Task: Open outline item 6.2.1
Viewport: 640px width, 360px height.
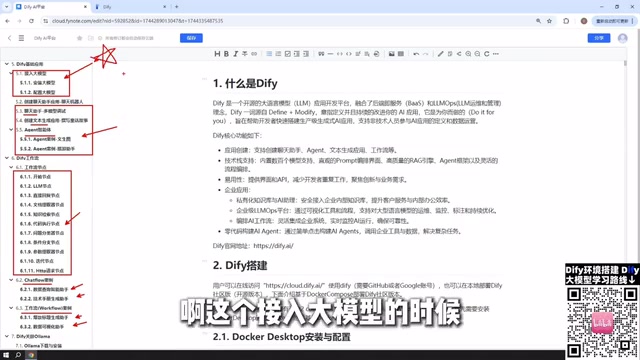Action: pos(44,289)
